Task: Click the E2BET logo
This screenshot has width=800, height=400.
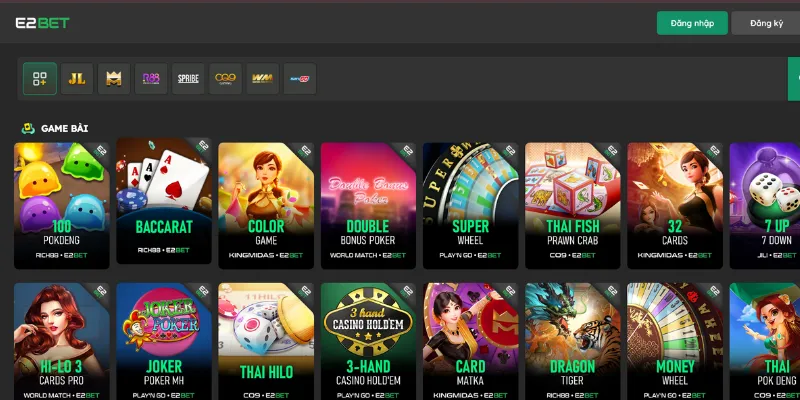Action: [42, 23]
